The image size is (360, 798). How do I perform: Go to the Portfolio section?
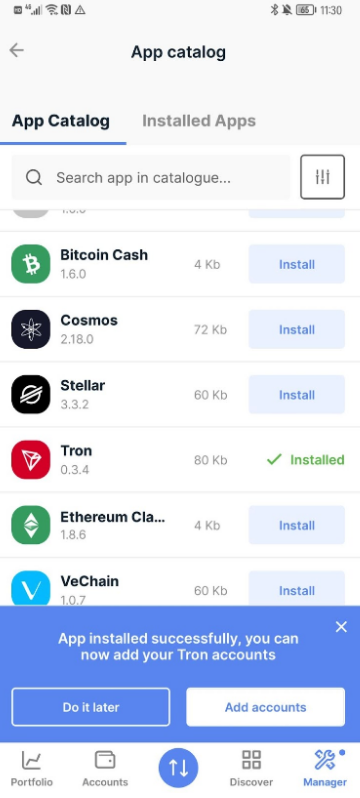pos(32,768)
